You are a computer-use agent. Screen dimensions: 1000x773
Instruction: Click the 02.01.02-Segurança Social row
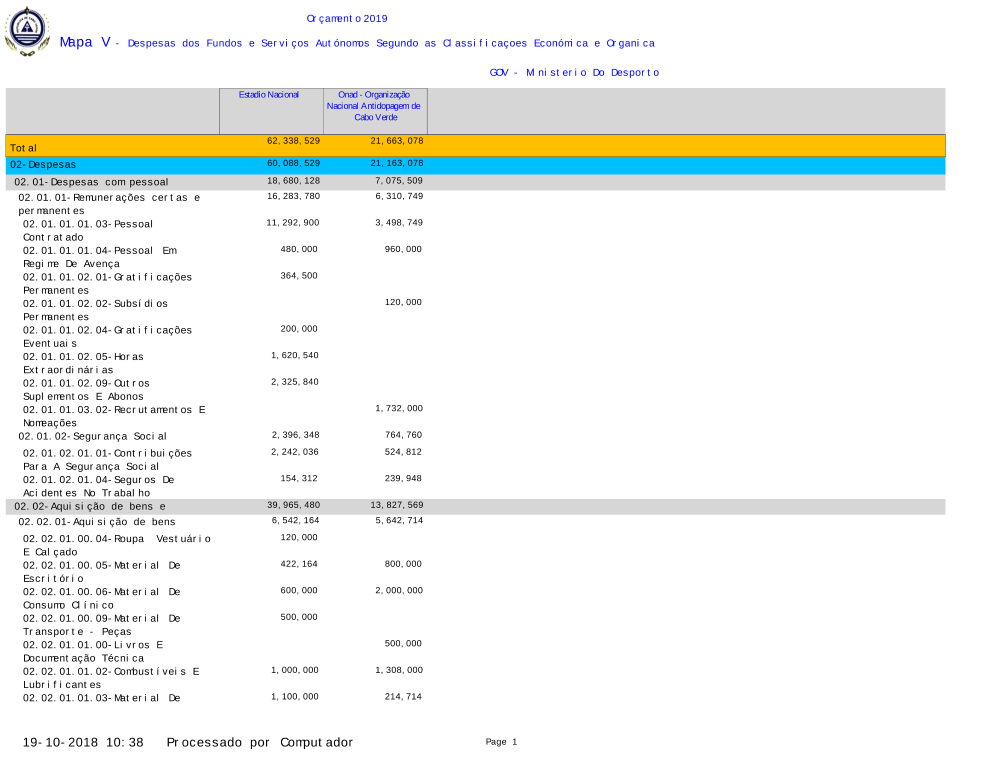[x=93, y=436]
